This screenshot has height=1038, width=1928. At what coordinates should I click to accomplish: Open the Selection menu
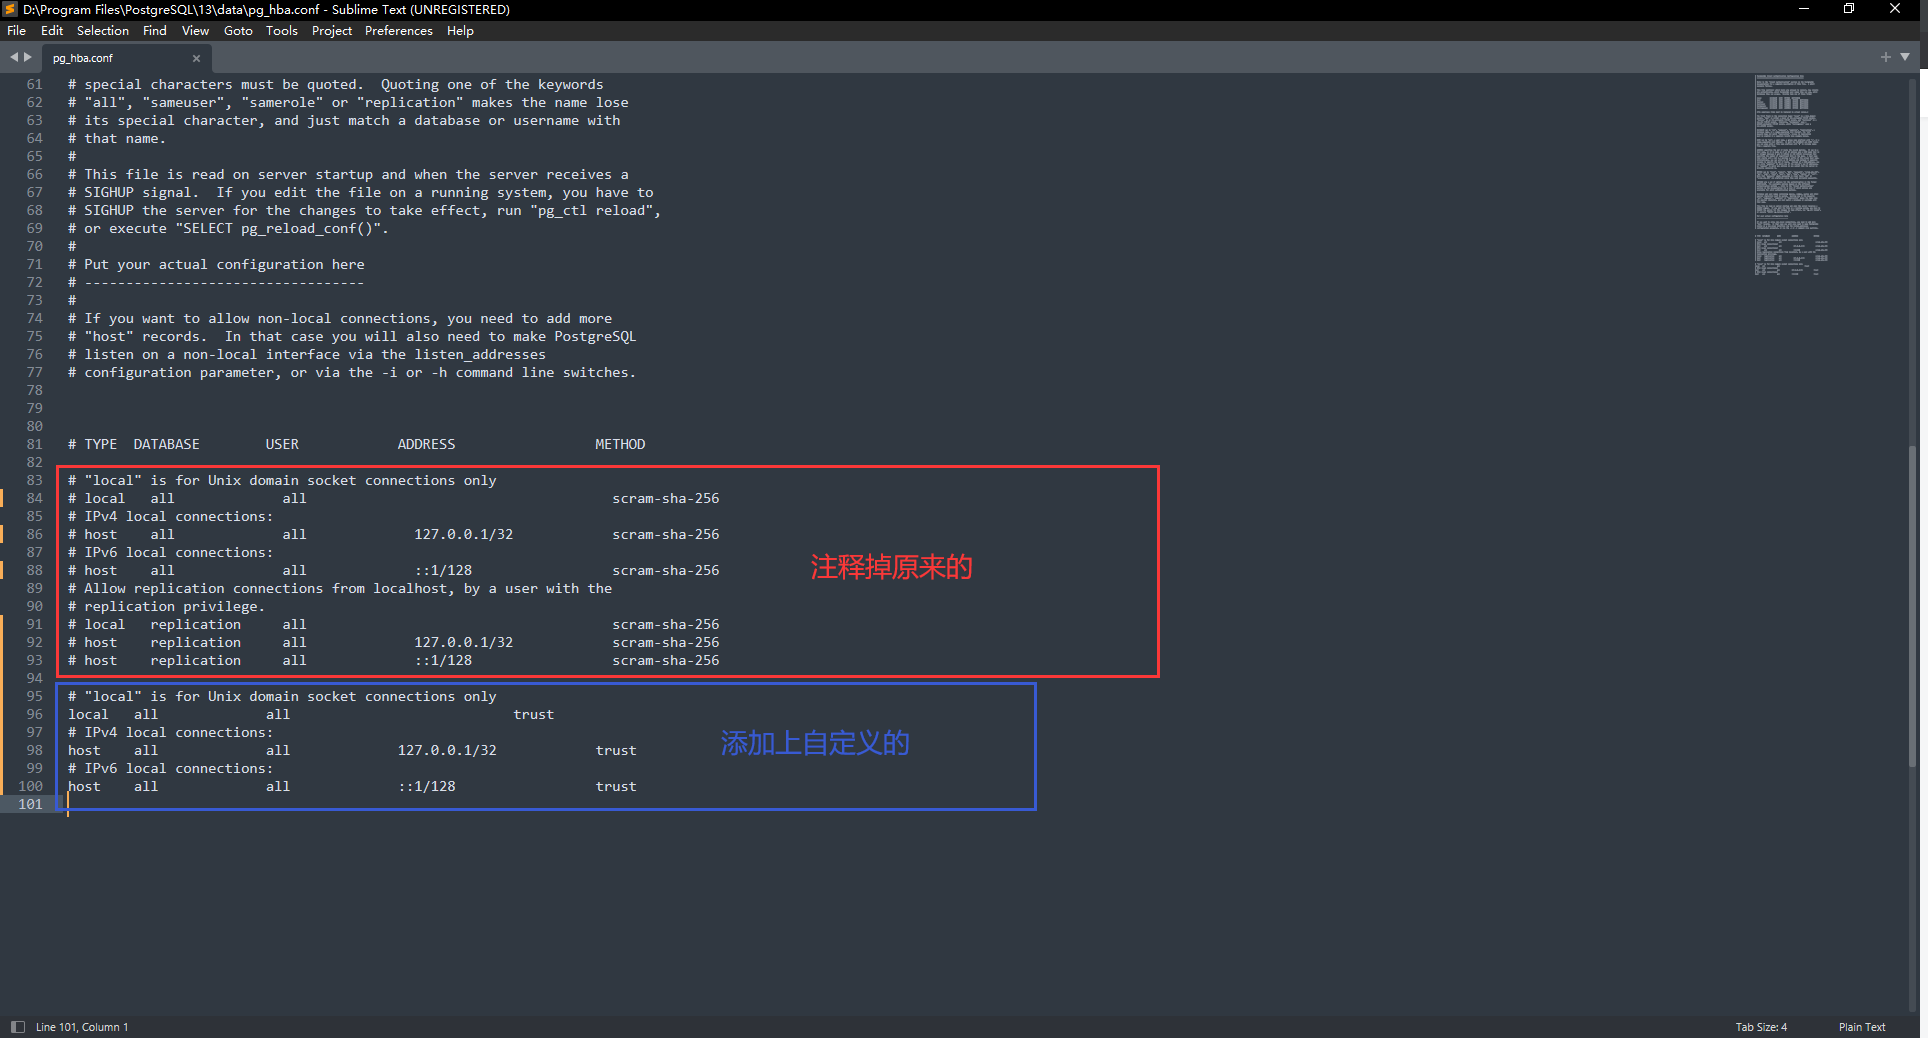pyautogui.click(x=102, y=31)
